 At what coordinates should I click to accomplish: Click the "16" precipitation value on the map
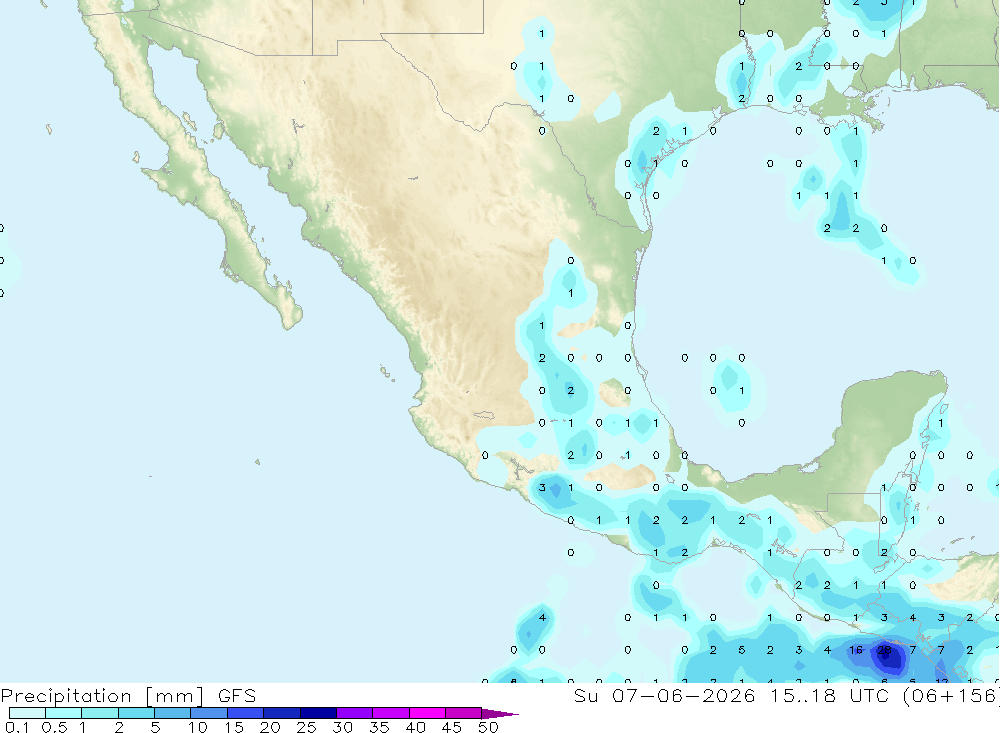tap(856, 650)
